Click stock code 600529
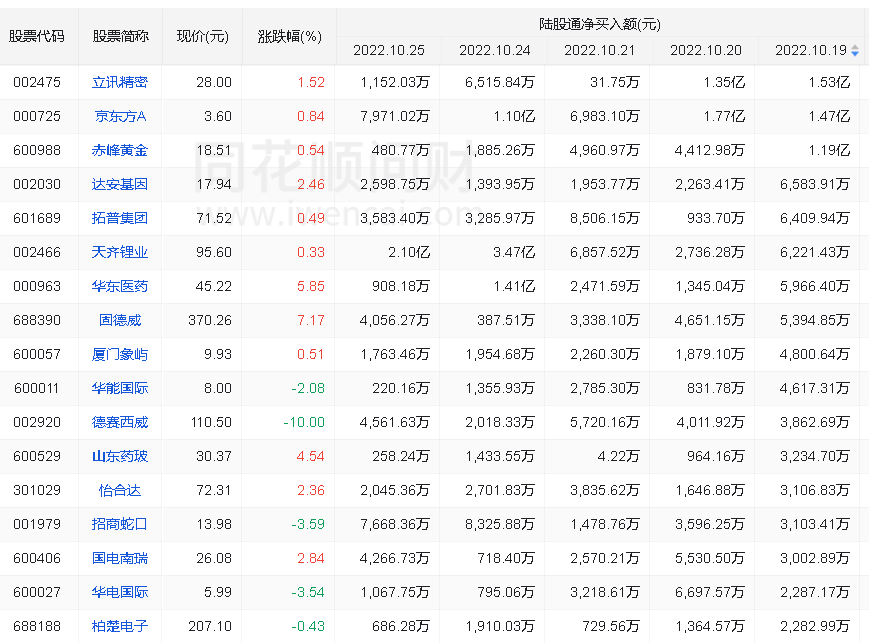The height and width of the screenshot is (643, 869). point(37,456)
